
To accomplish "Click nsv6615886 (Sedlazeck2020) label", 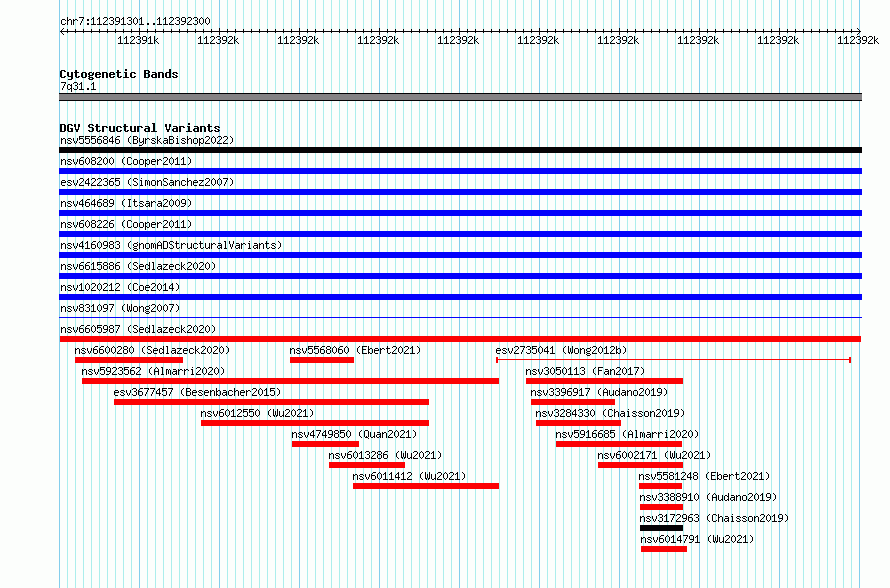I will pos(138,266).
